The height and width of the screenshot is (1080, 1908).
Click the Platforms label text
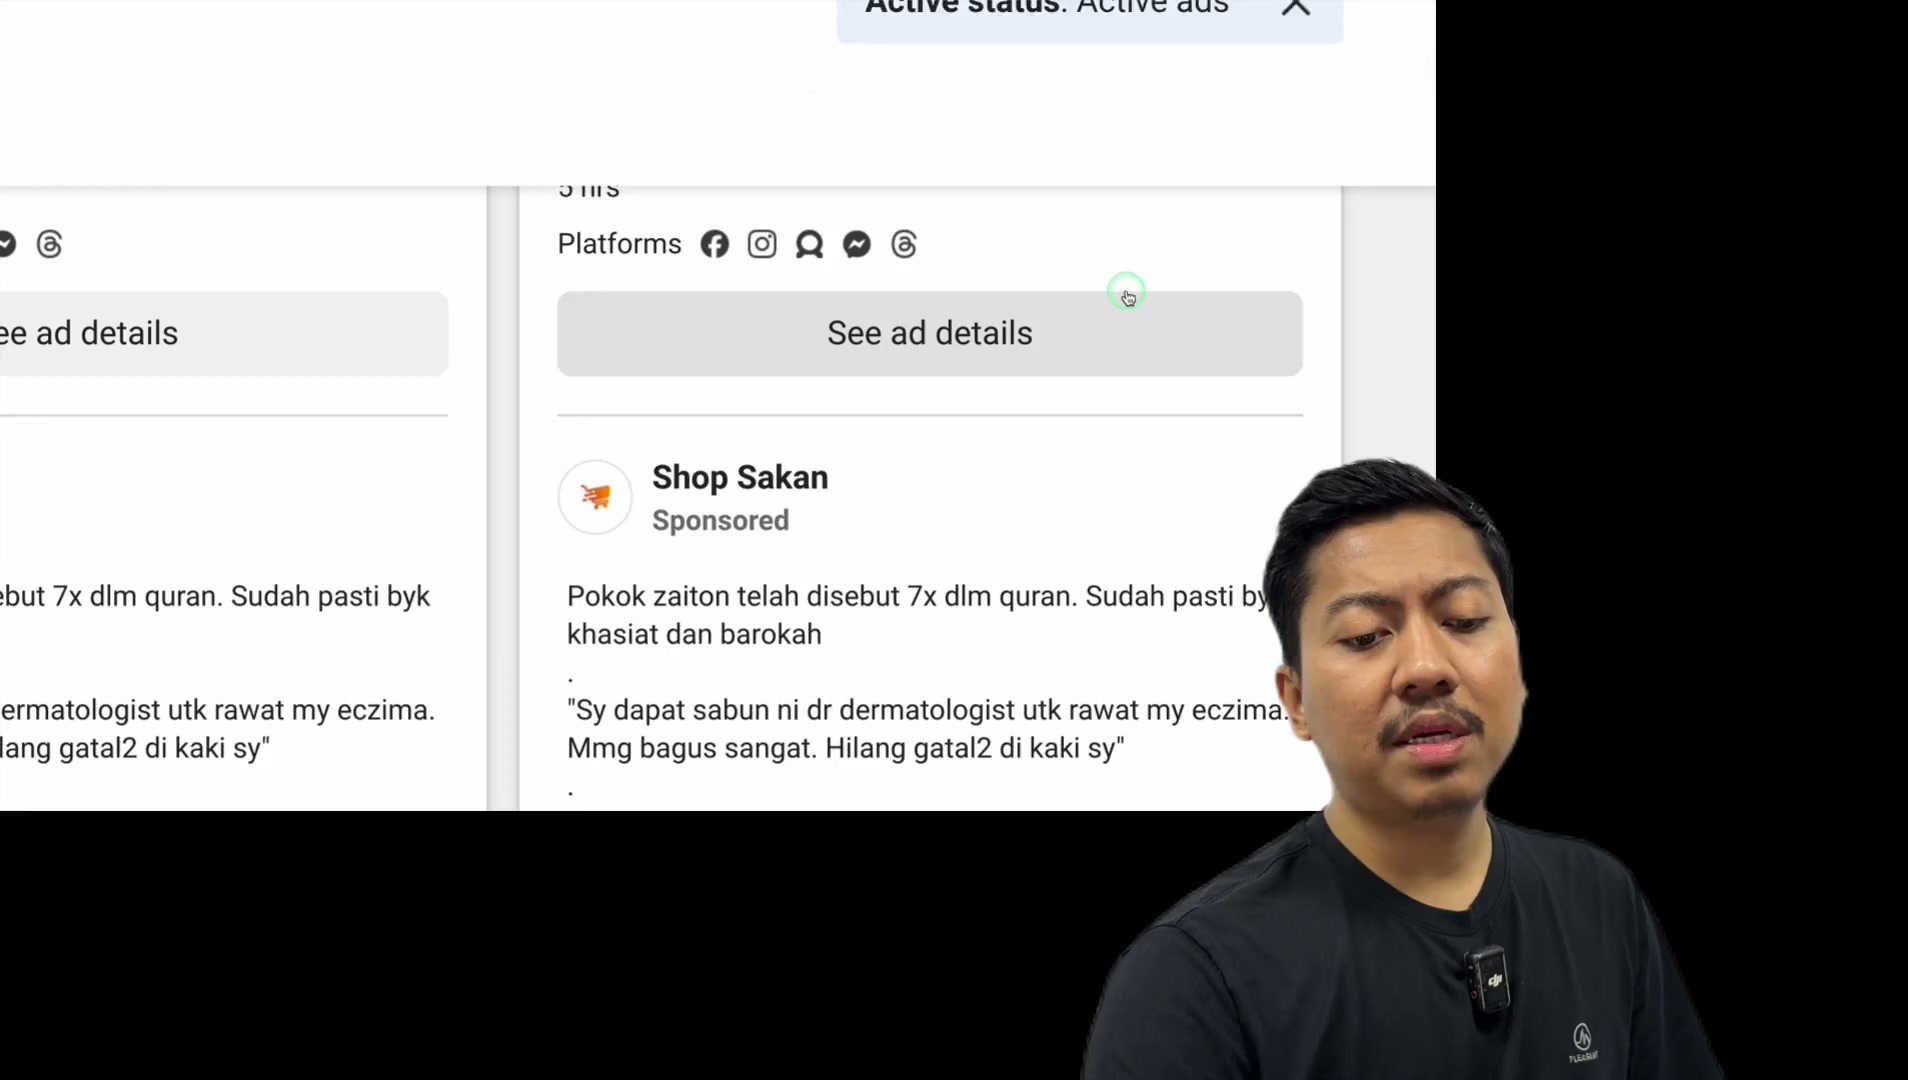coord(619,244)
